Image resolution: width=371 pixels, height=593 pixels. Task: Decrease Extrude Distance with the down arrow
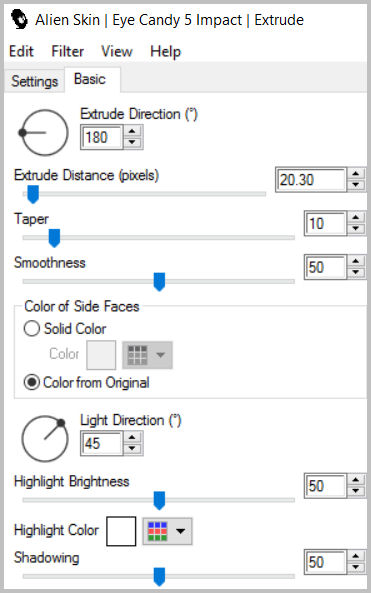pos(355,185)
